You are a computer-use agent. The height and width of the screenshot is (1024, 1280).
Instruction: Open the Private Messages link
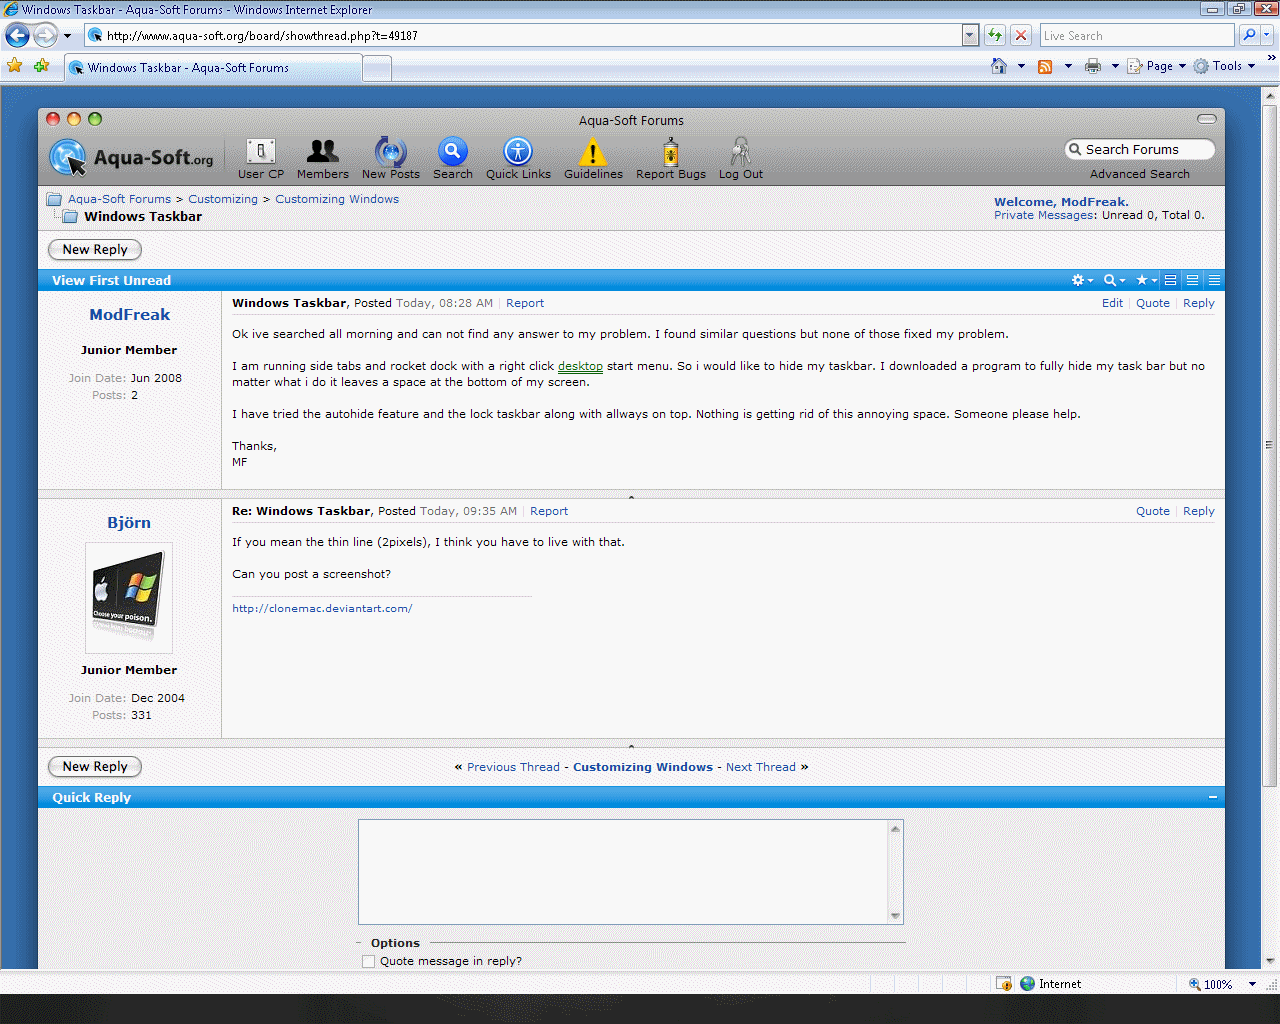[x=1044, y=215]
